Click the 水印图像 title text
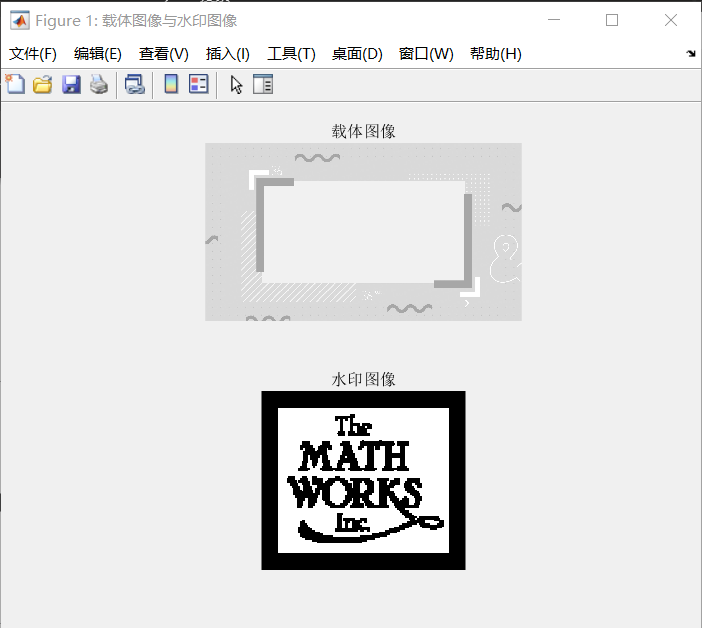Image resolution: width=702 pixels, height=628 pixels. coord(363,379)
